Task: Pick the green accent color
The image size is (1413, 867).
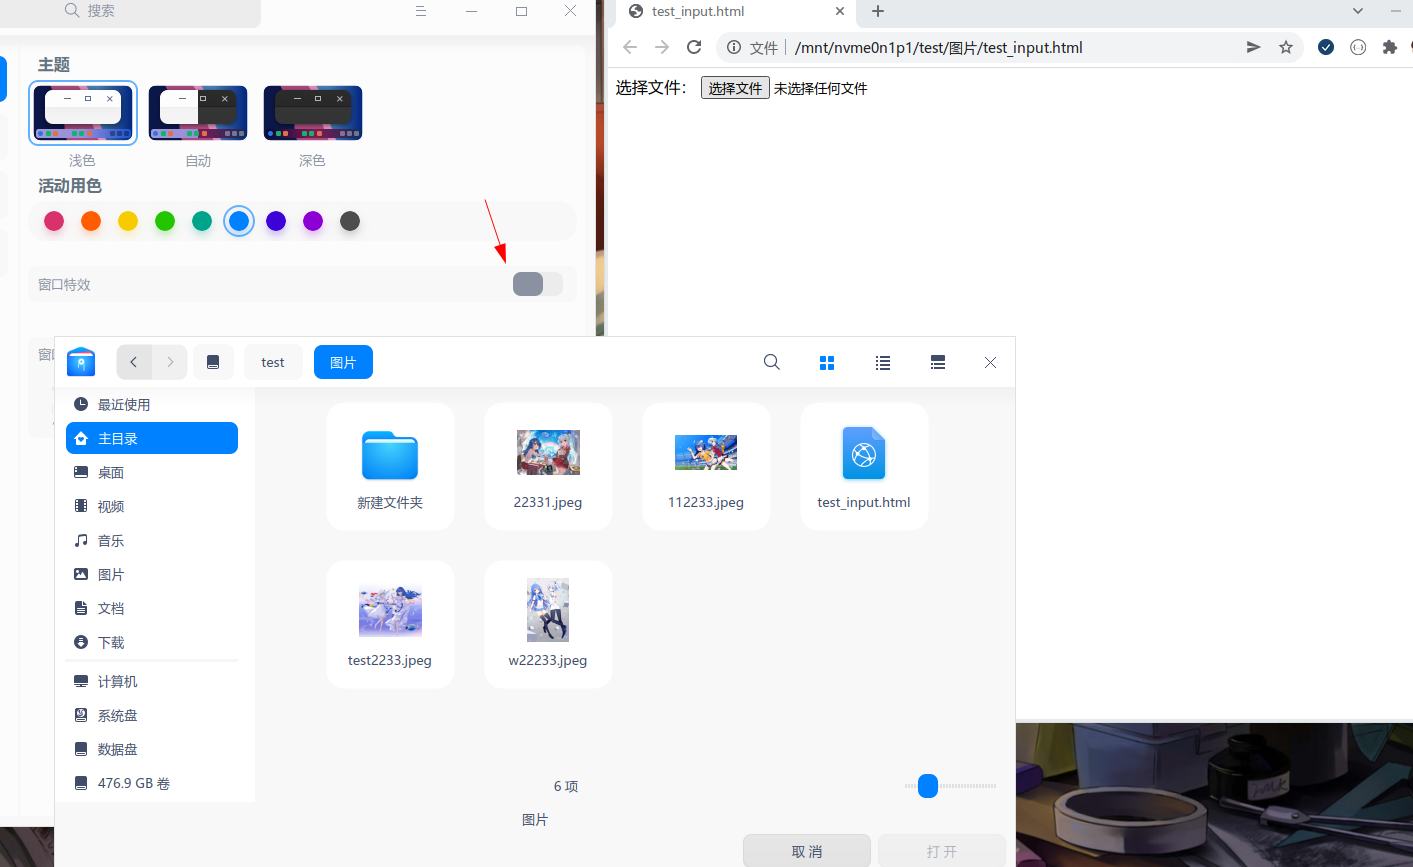Action: coord(165,221)
